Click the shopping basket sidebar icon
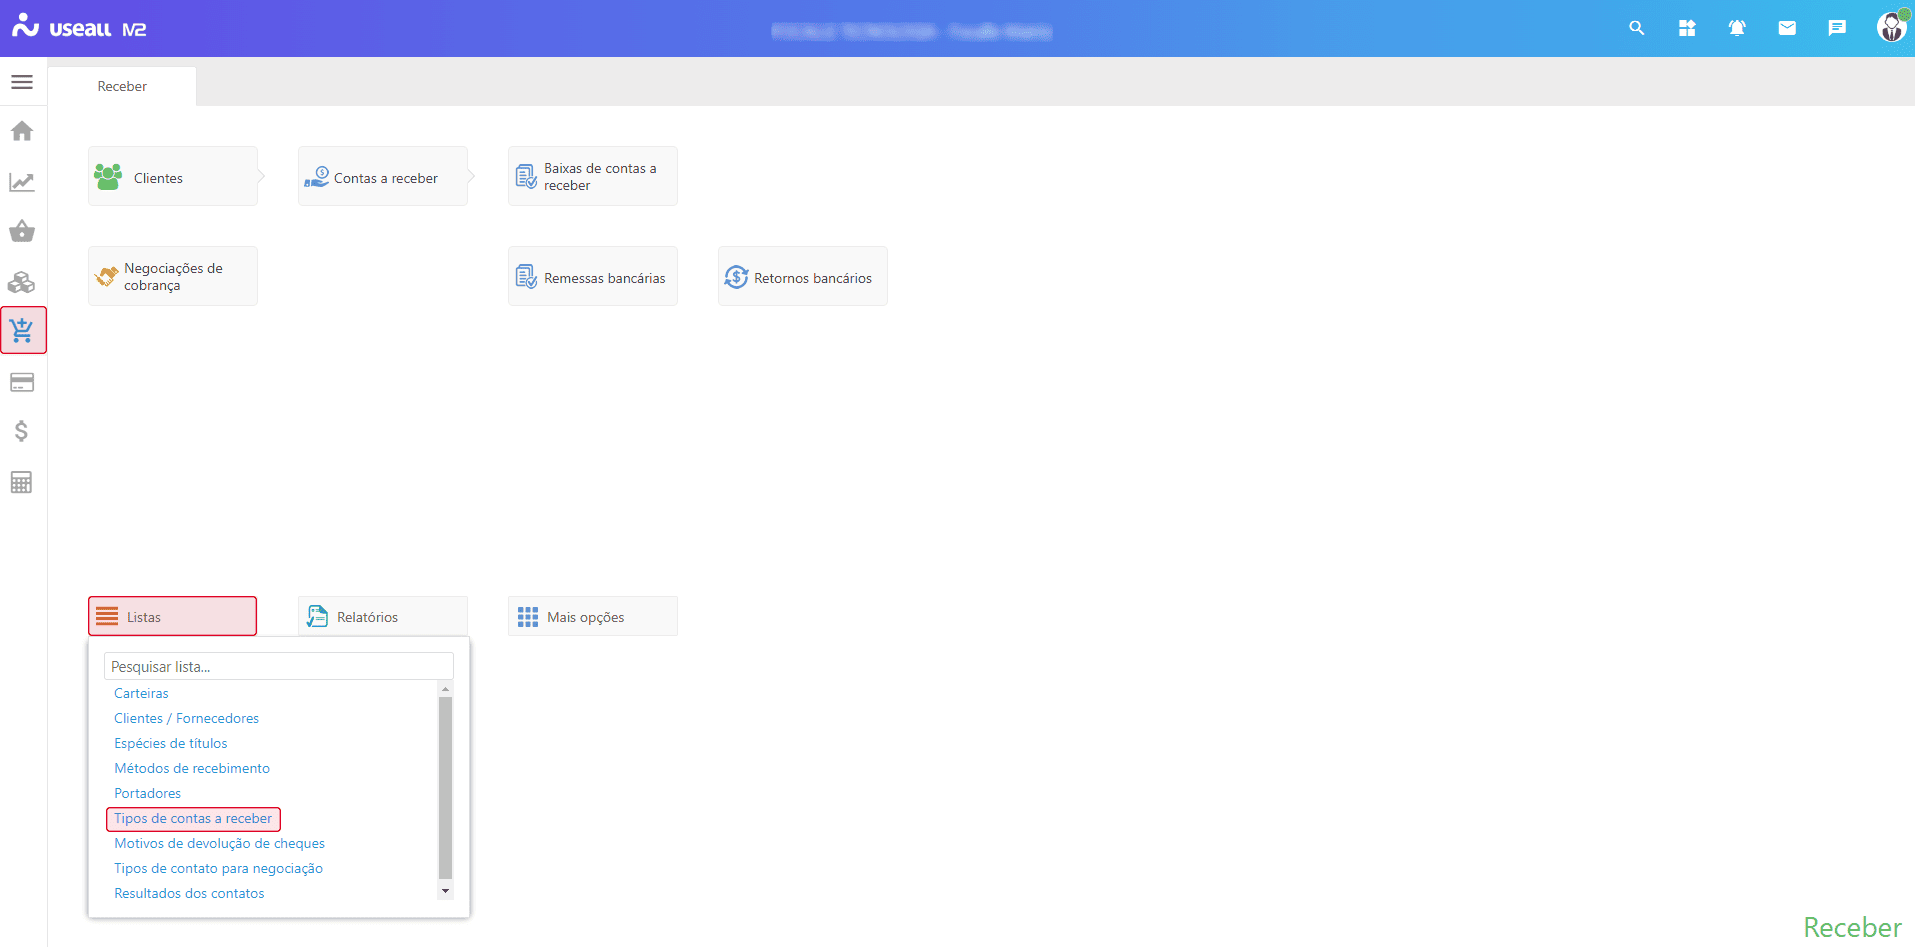 point(22,232)
